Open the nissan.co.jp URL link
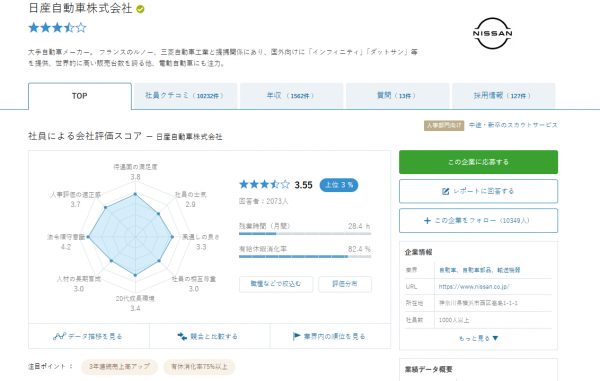Viewport: 600px width, 381px height. (474, 287)
